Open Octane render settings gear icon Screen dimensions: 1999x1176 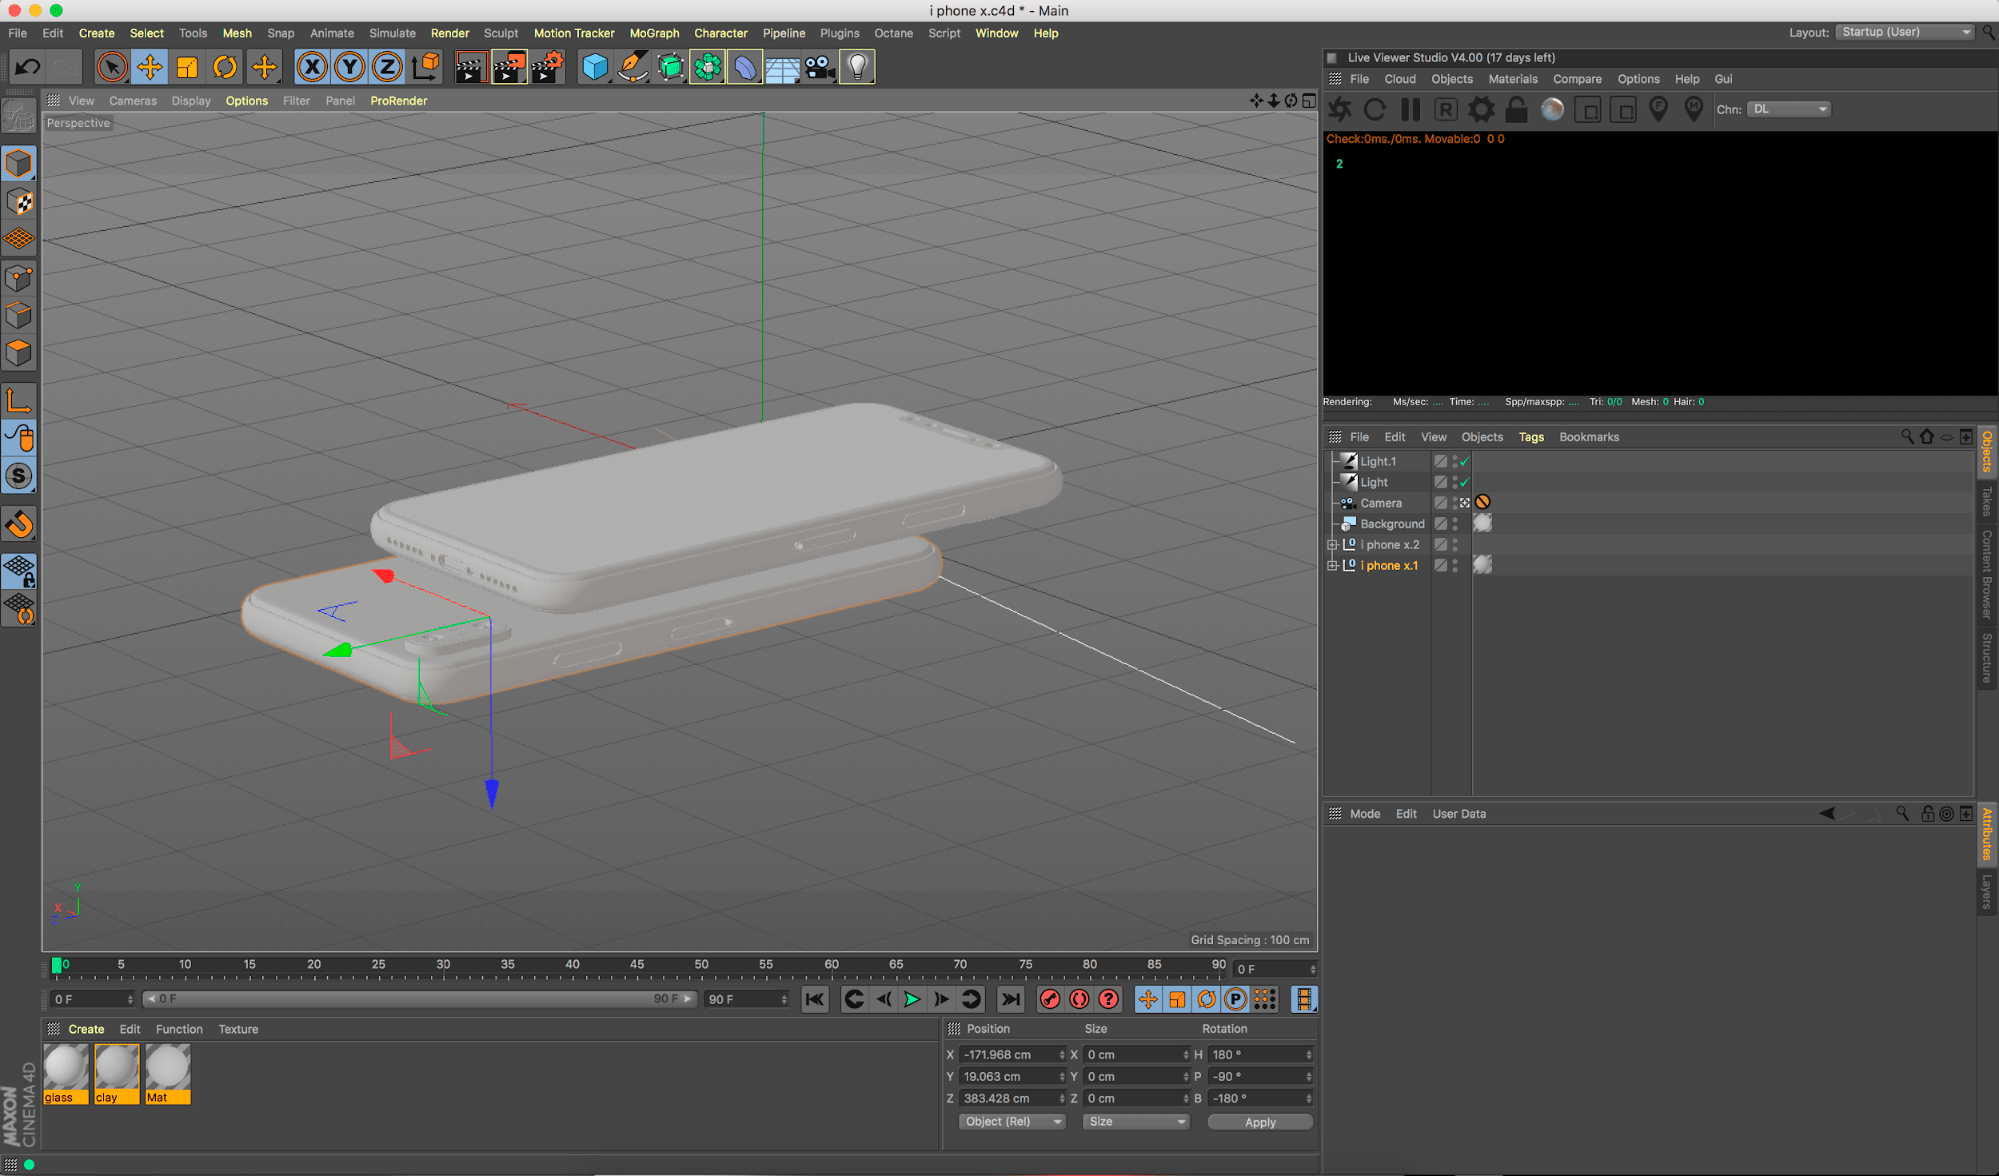coord(1481,109)
